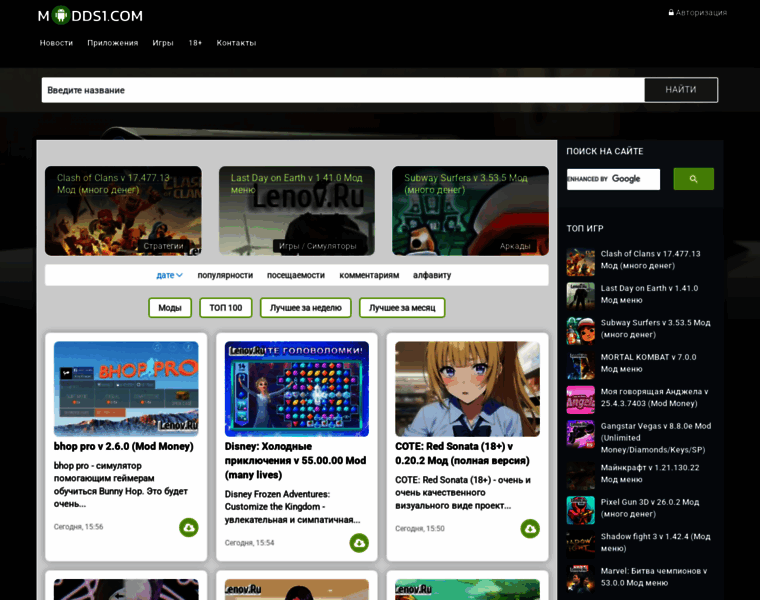Sort by посещаемости
Image resolution: width=760 pixels, height=600 pixels.
click(x=296, y=275)
